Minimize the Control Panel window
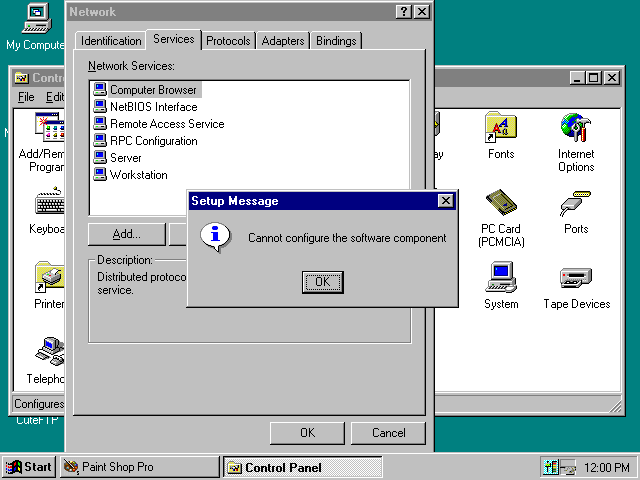 point(577,78)
